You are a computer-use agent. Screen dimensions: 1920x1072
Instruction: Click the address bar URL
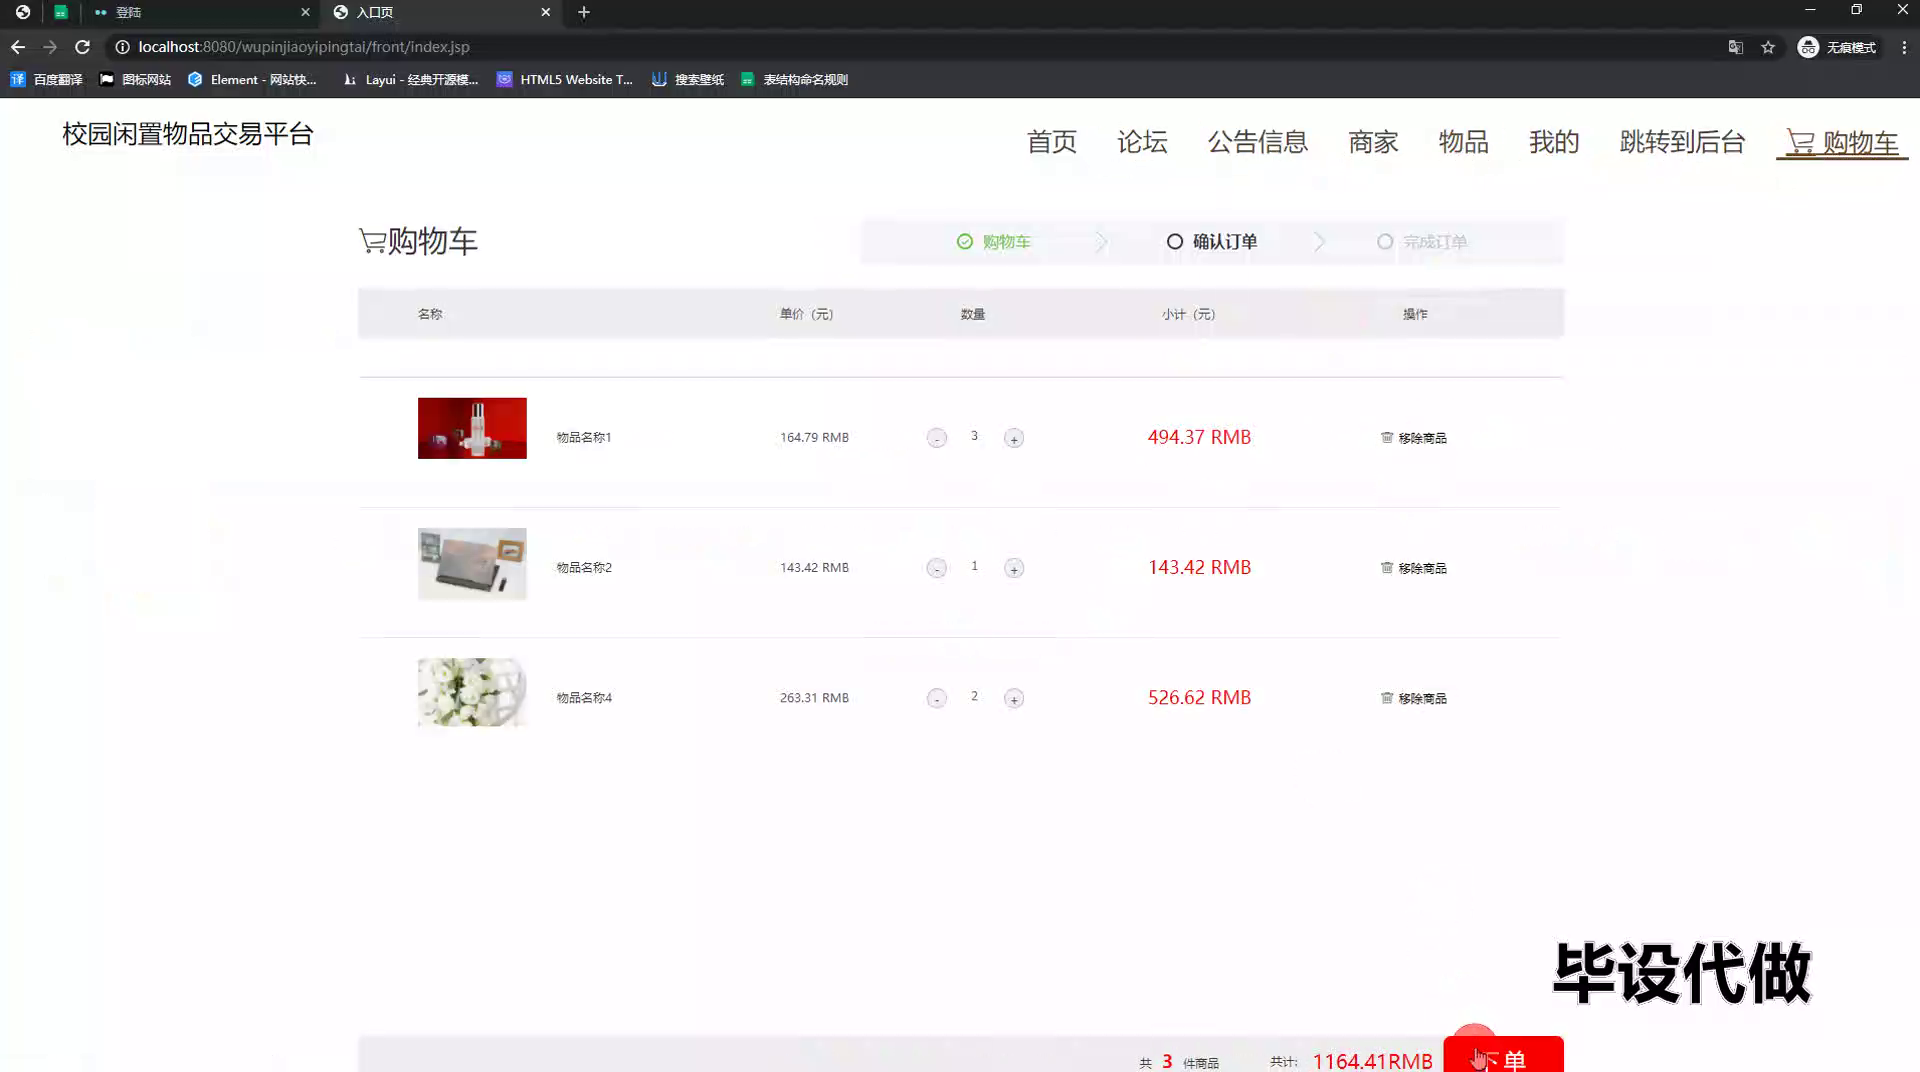click(x=304, y=47)
